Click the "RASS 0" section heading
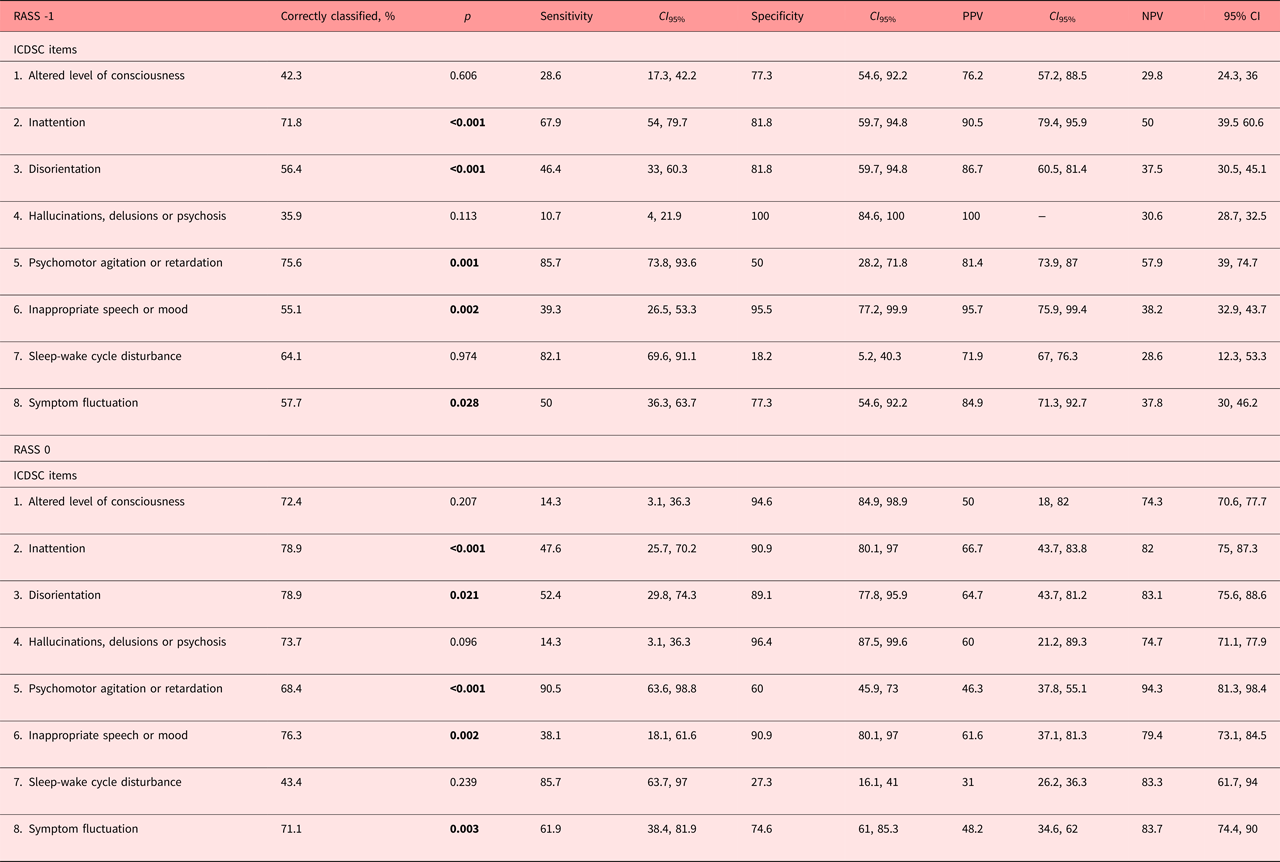This screenshot has width=1280, height=862. coord(35,449)
